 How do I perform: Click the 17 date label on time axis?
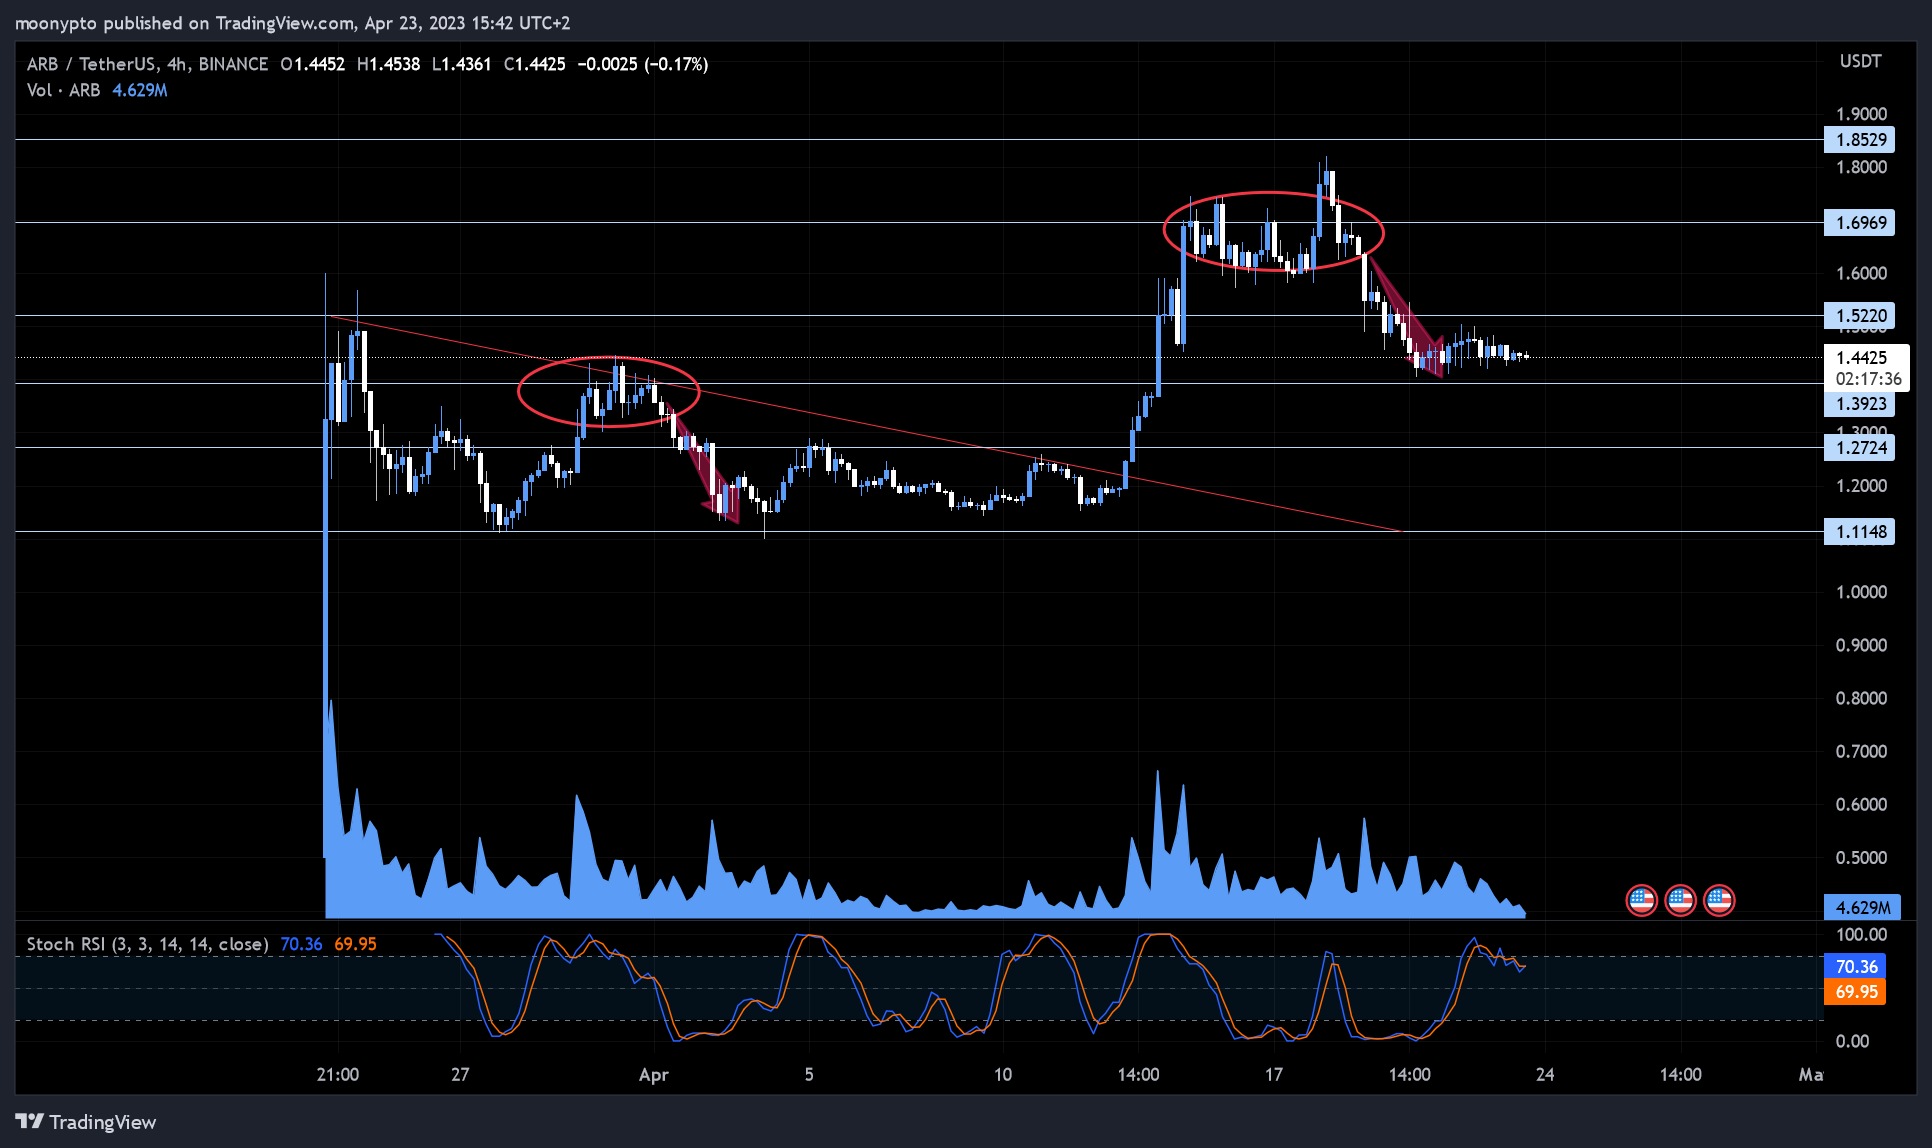click(1273, 1075)
